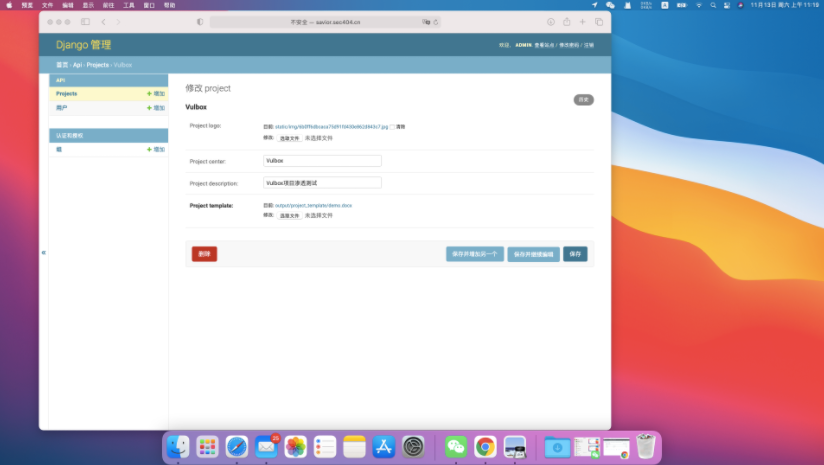
Task: Collapse the Django sidebar with « toggle
Action: (44, 252)
